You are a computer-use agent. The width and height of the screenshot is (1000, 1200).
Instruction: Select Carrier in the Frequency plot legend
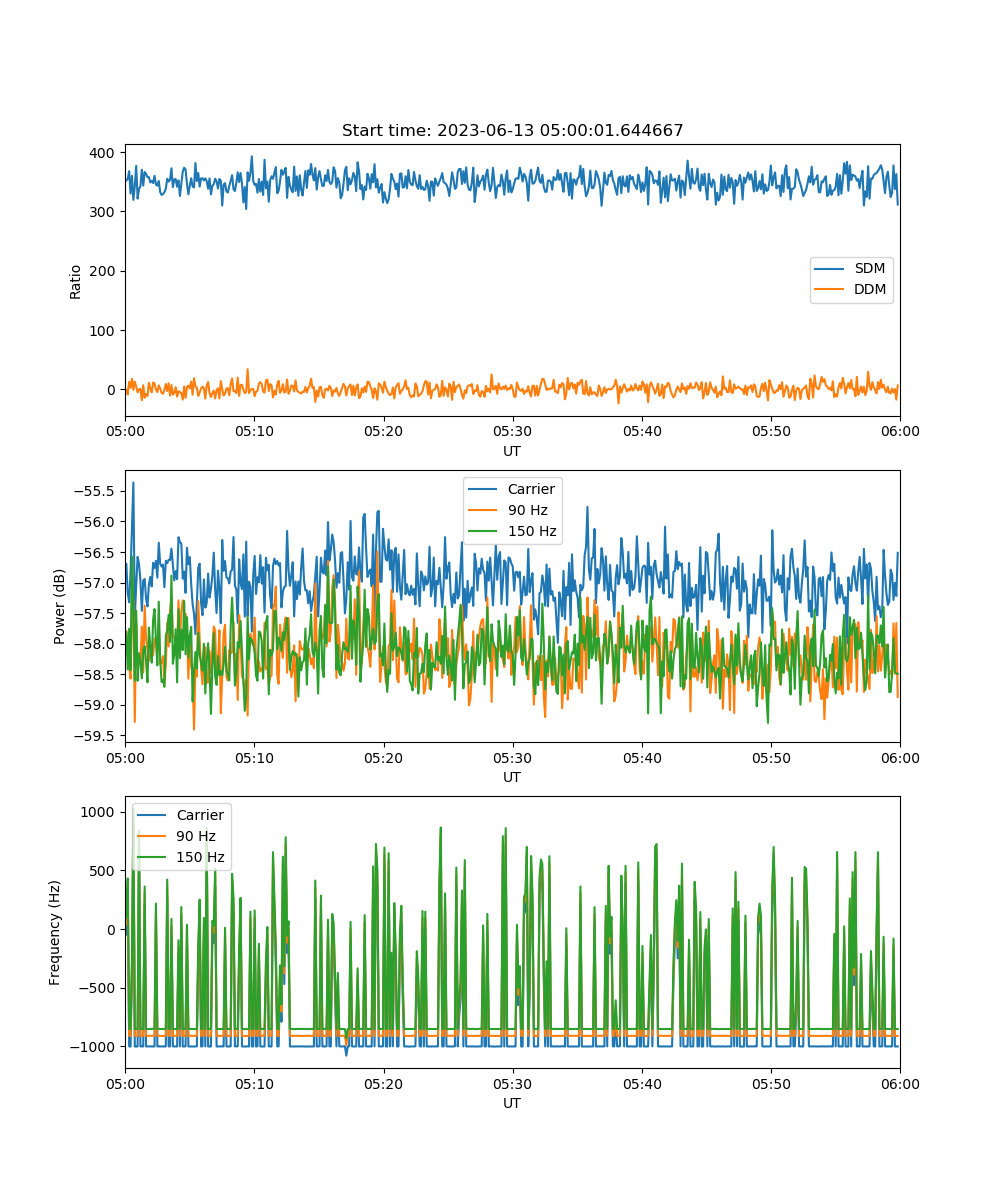[x=200, y=815]
